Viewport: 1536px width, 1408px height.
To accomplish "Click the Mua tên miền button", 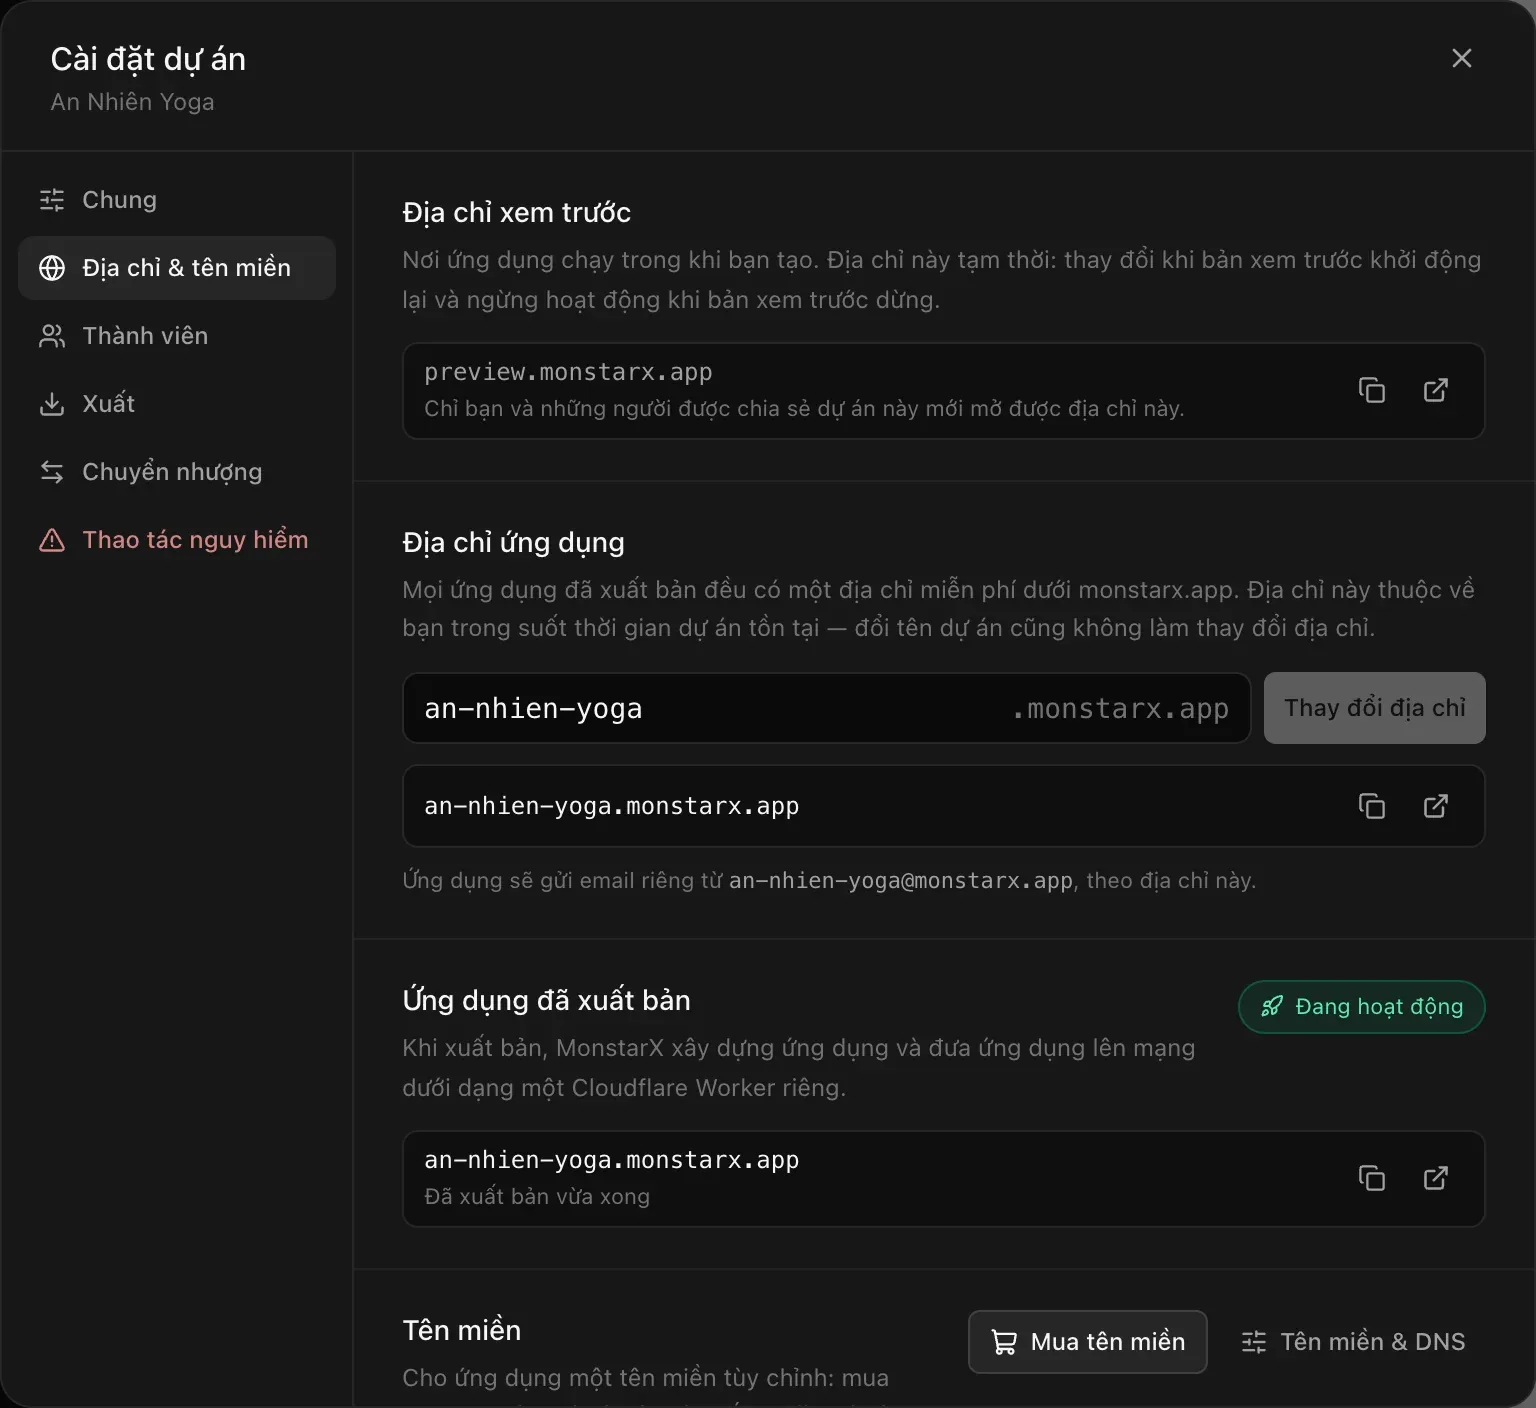I will 1088,1342.
